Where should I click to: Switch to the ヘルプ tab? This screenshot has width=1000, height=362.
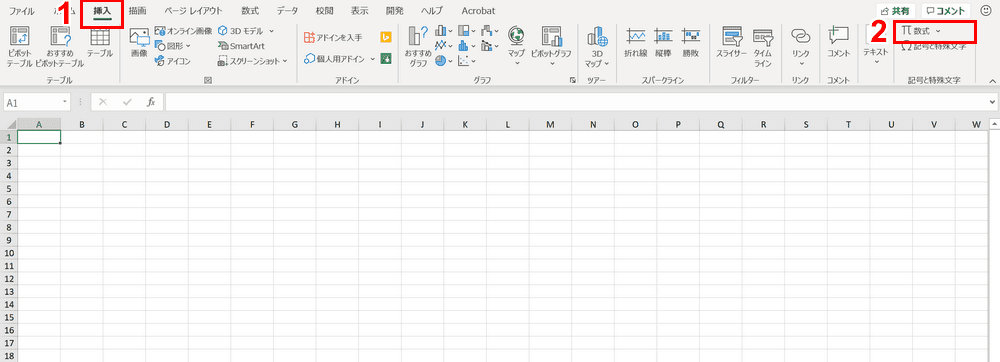pyautogui.click(x=431, y=11)
